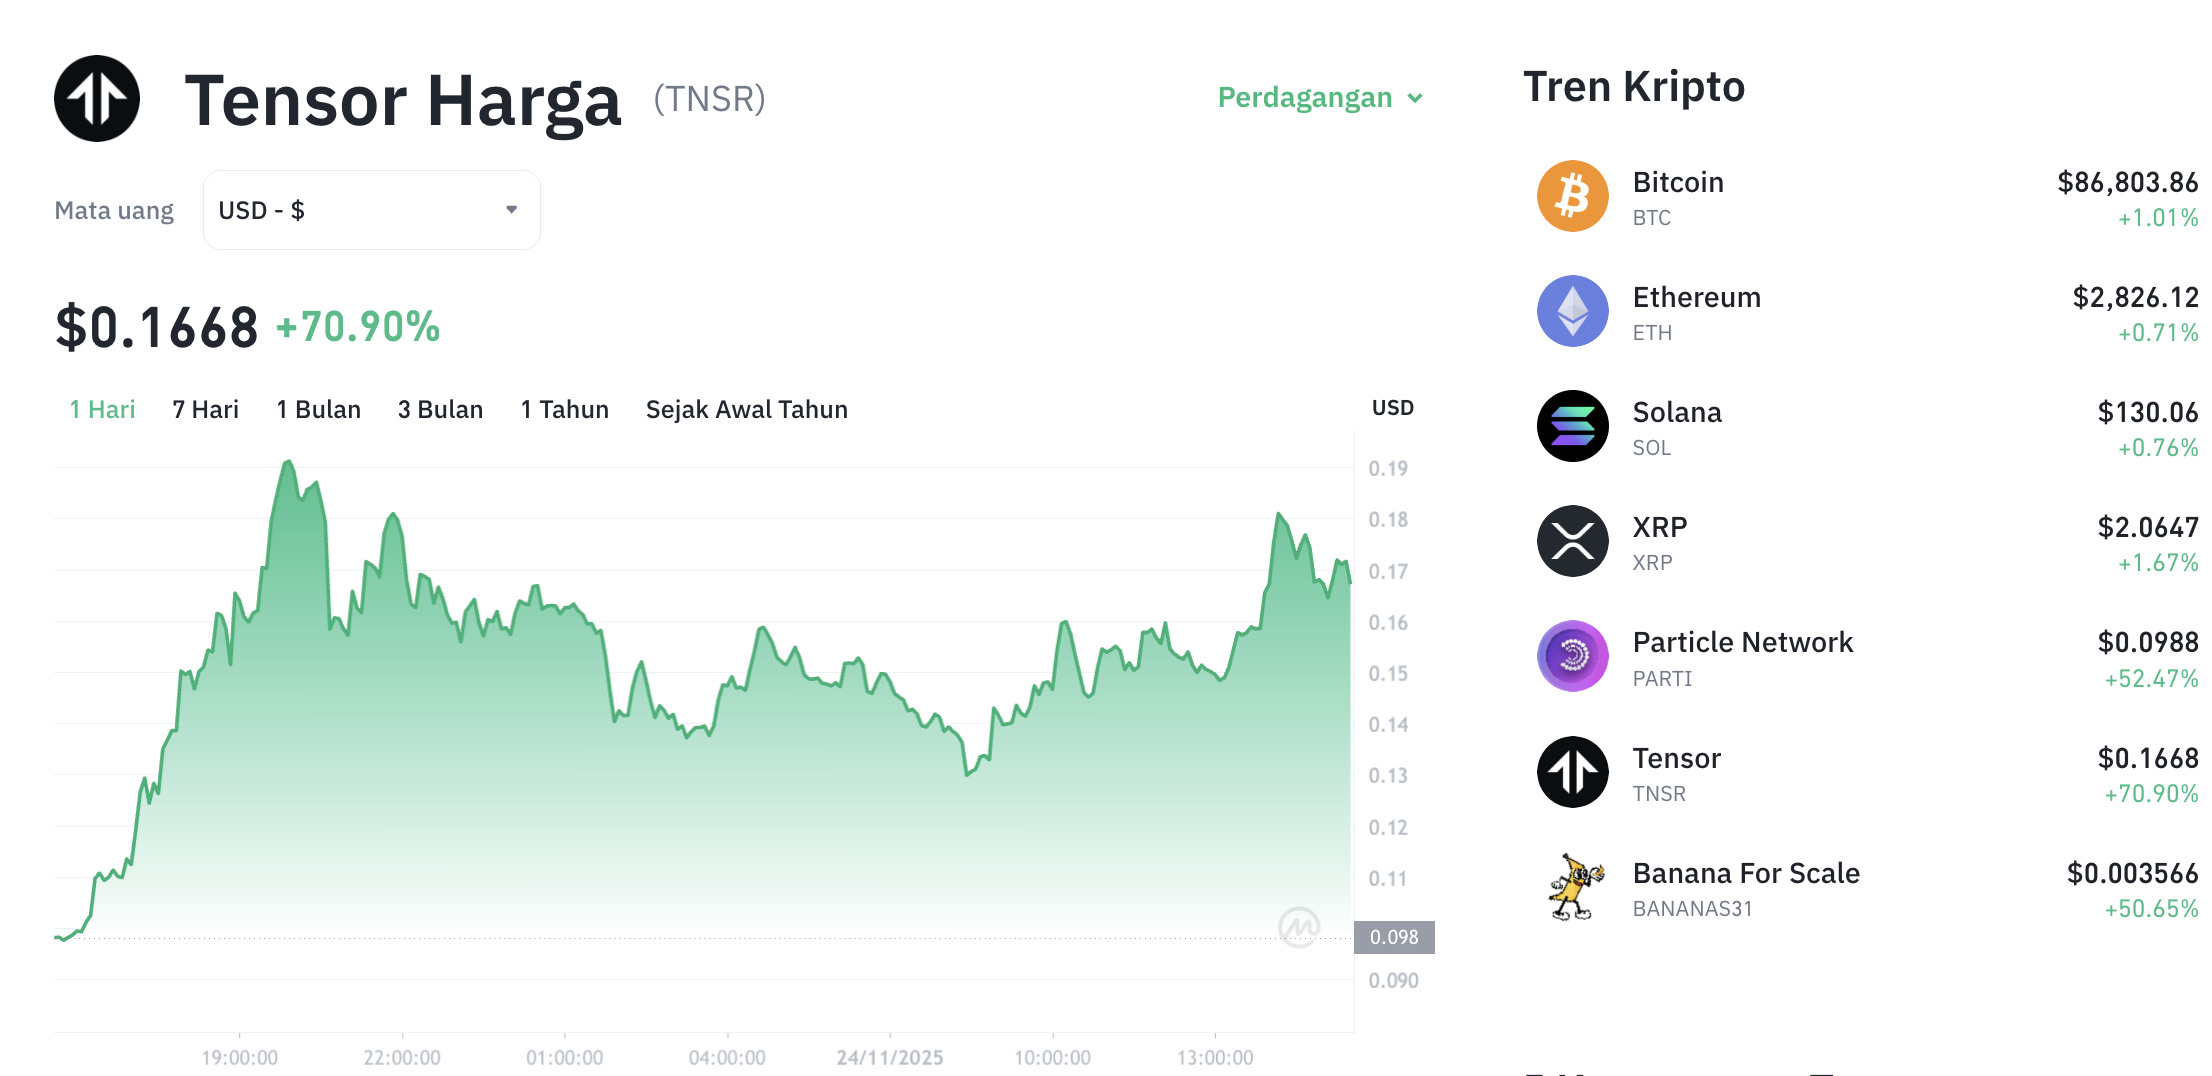Viewport: 2212px width, 1076px height.
Task: Open XRP via its black circular icon
Action: (1572, 541)
